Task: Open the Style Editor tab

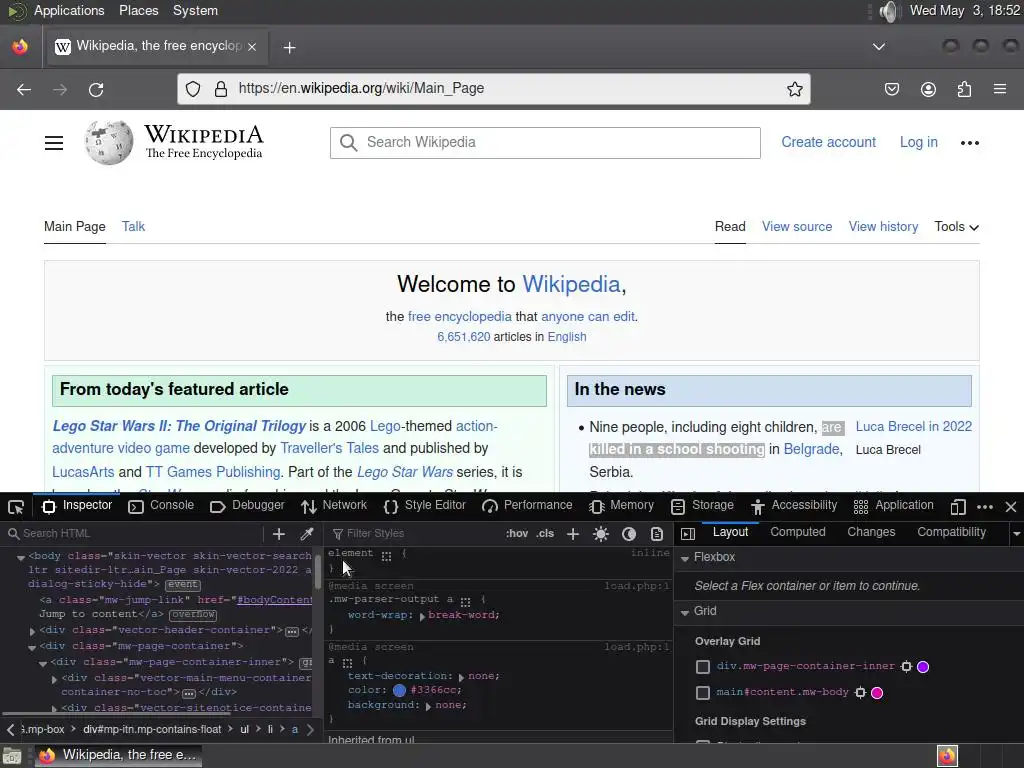Action: pyautogui.click(x=424, y=505)
